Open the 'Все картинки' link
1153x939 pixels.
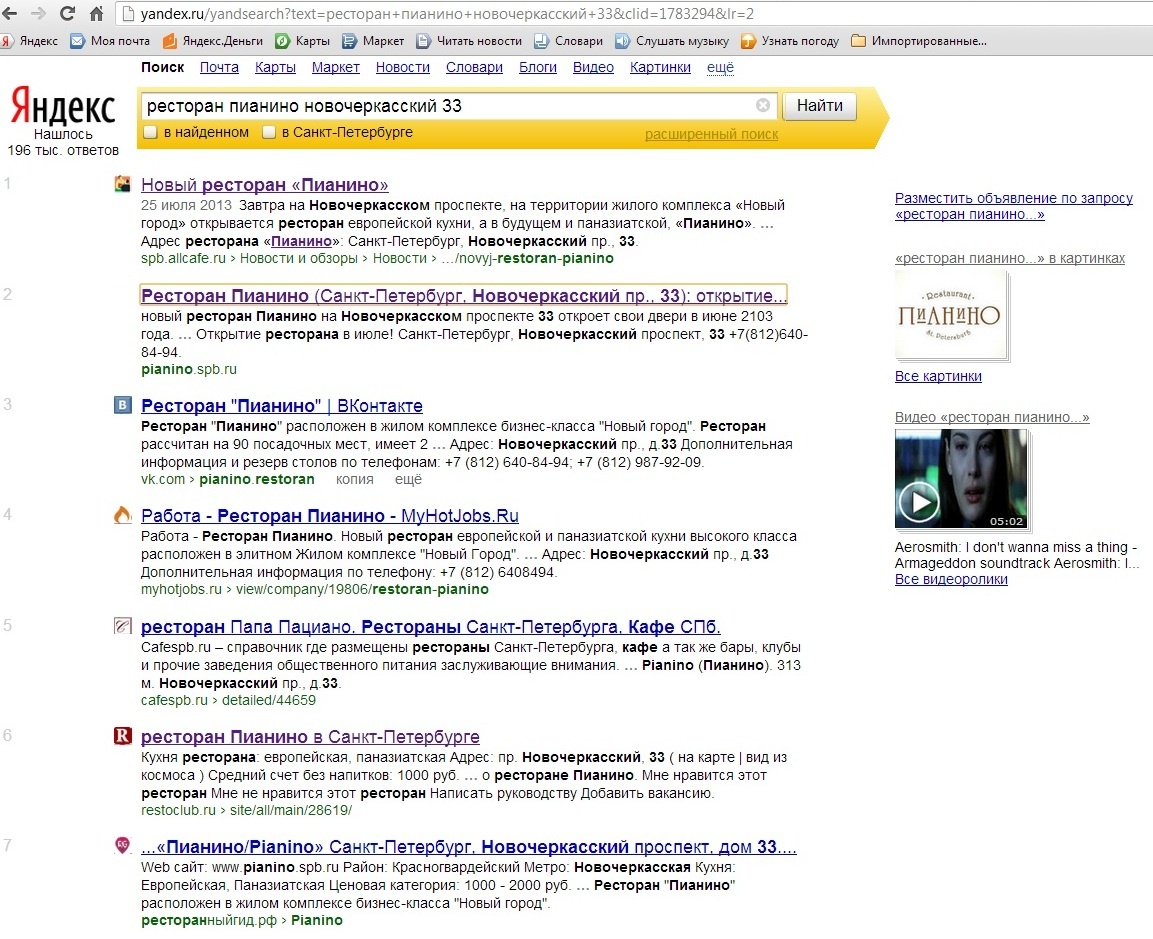938,376
